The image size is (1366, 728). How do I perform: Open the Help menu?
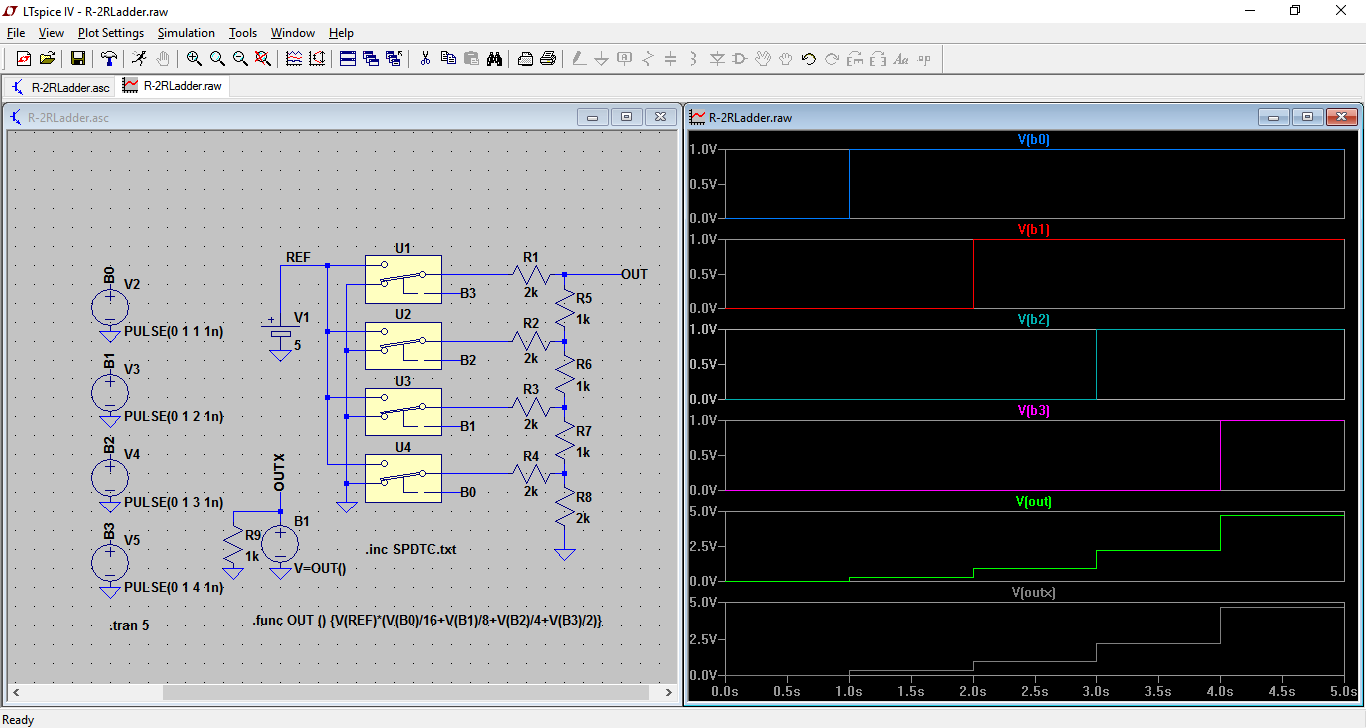(x=341, y=33)
